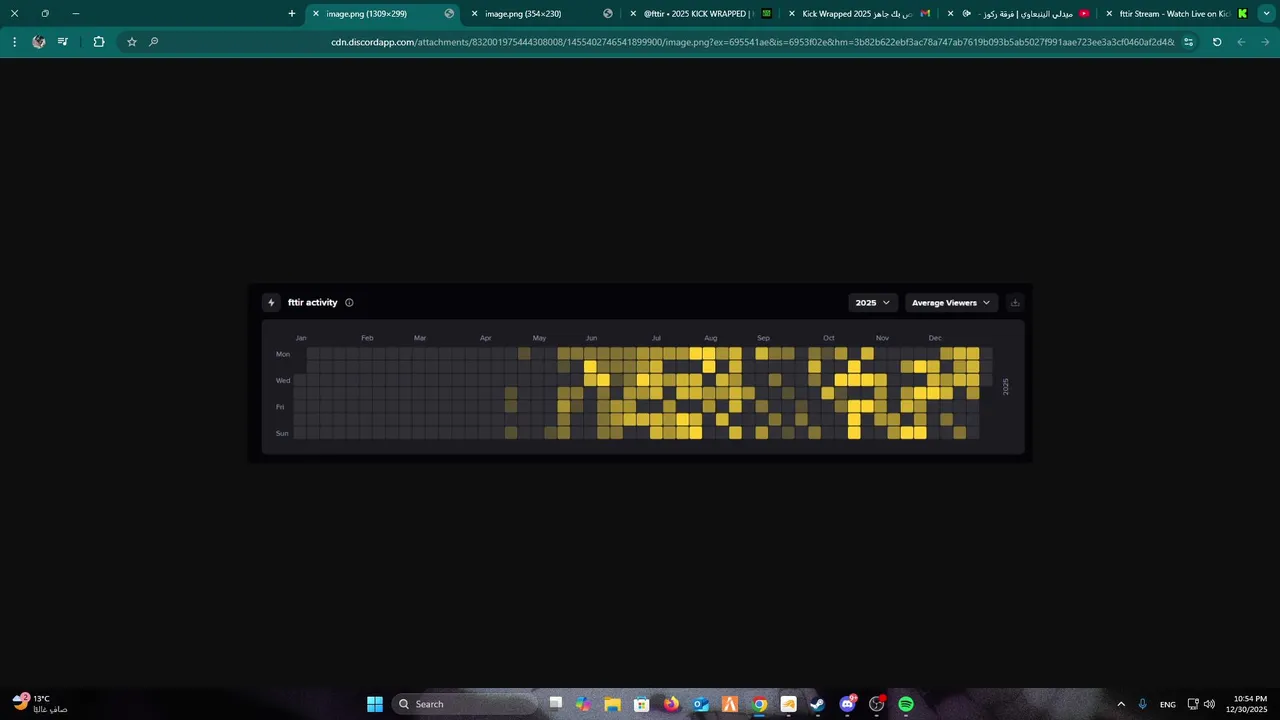Click the 'Mon' weekday label
This screenshot has width=1280, height=720.
tap(283, 354)
